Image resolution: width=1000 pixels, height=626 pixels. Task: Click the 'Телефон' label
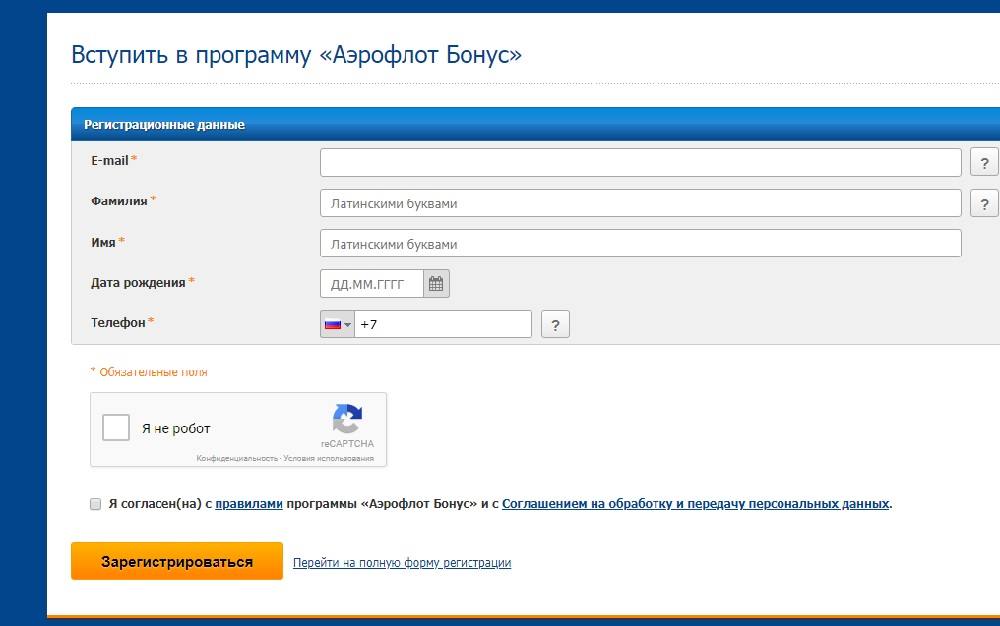pos(118,323)
